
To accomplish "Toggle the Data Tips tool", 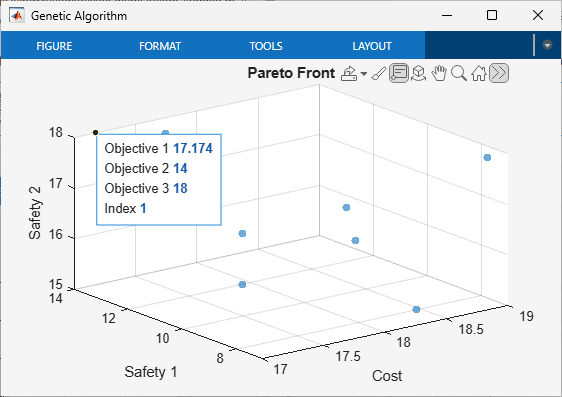I will pos(399,73).
